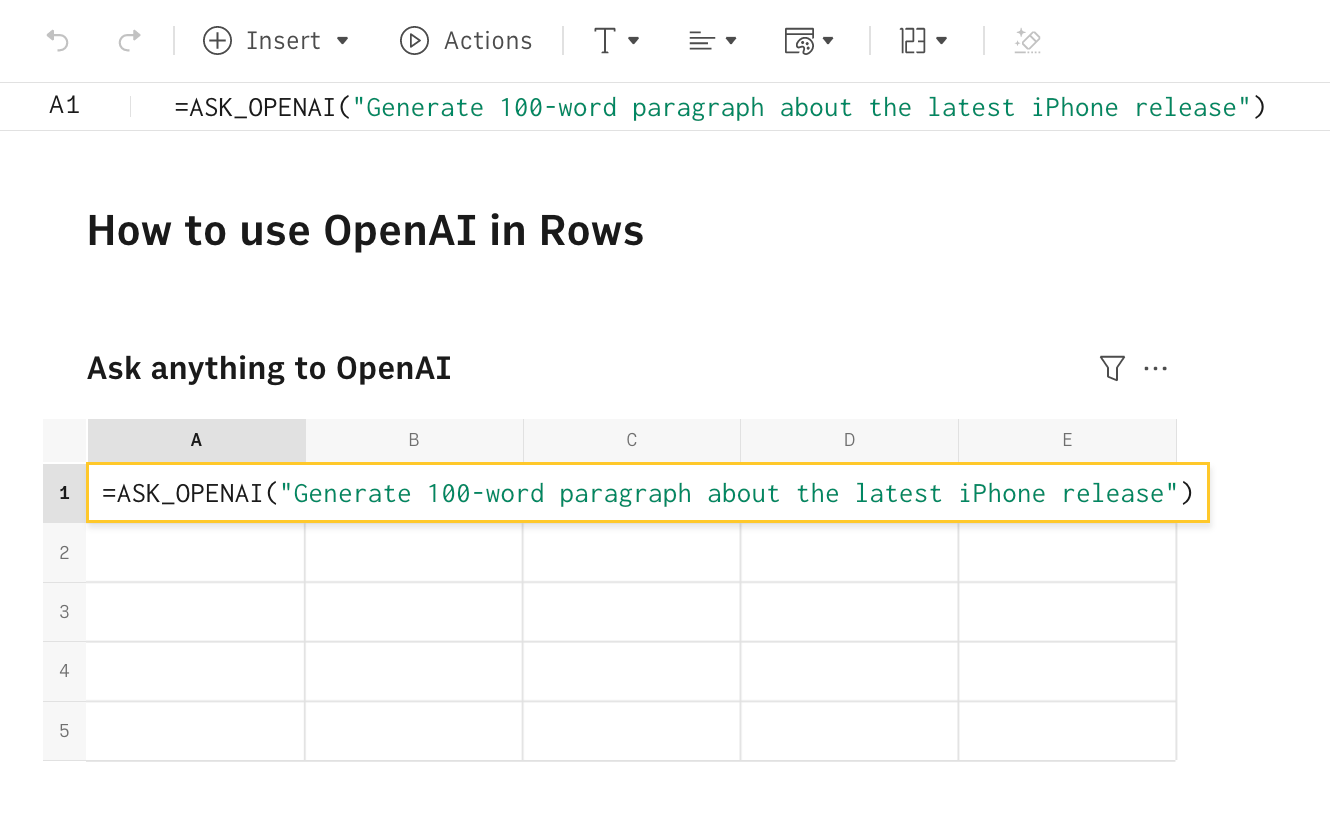Image resolution: width=1330 pixels, height=816 pixels.
Task: Open the Insert dropdown menu
Action: (x=276, y=41)
